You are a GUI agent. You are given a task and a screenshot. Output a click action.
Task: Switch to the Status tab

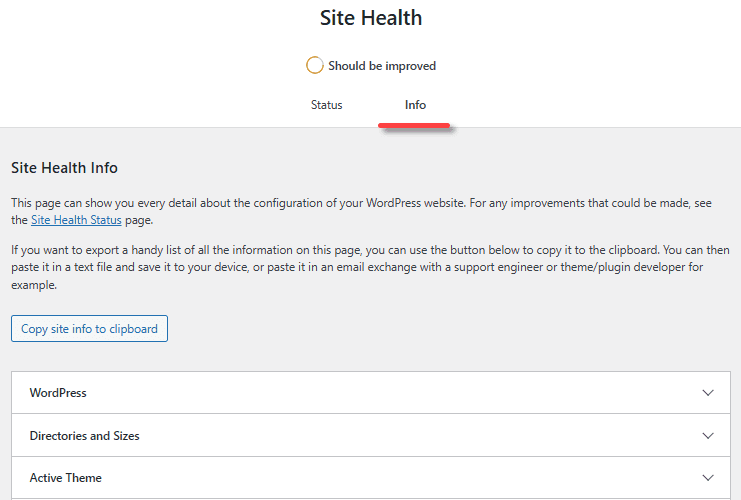[x=326, y=105]
